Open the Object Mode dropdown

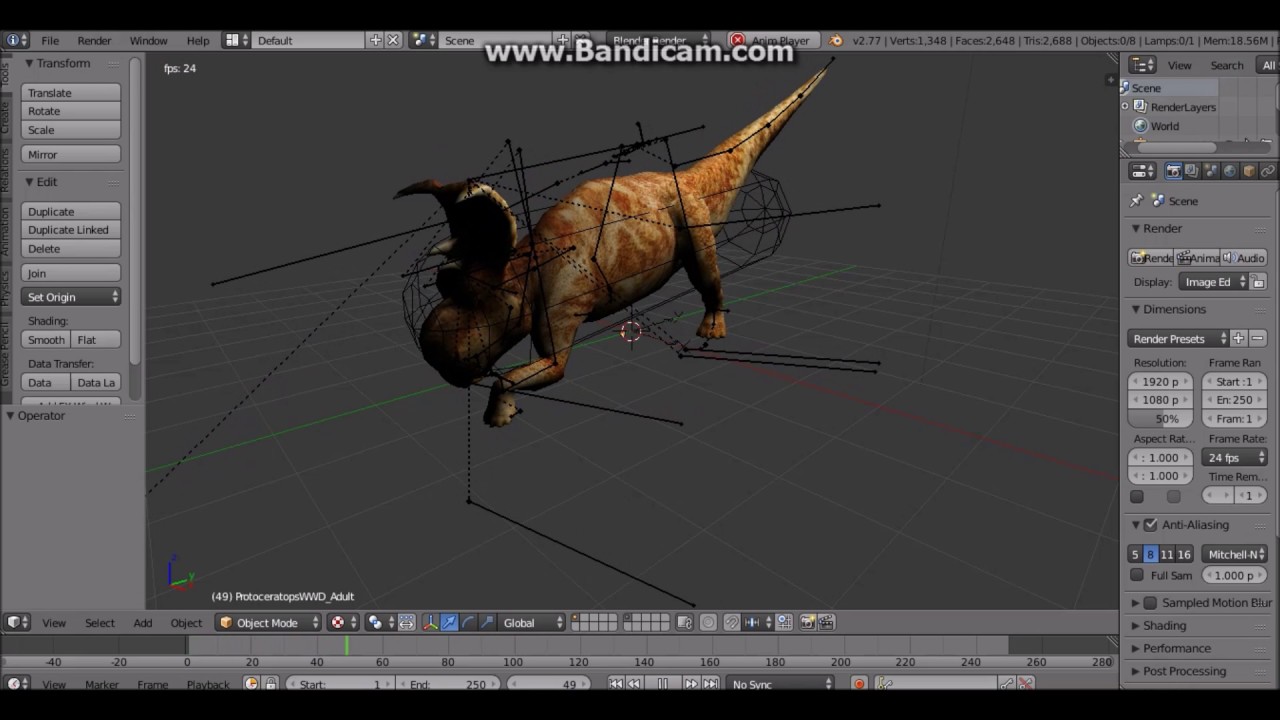[x=269, y=622]
